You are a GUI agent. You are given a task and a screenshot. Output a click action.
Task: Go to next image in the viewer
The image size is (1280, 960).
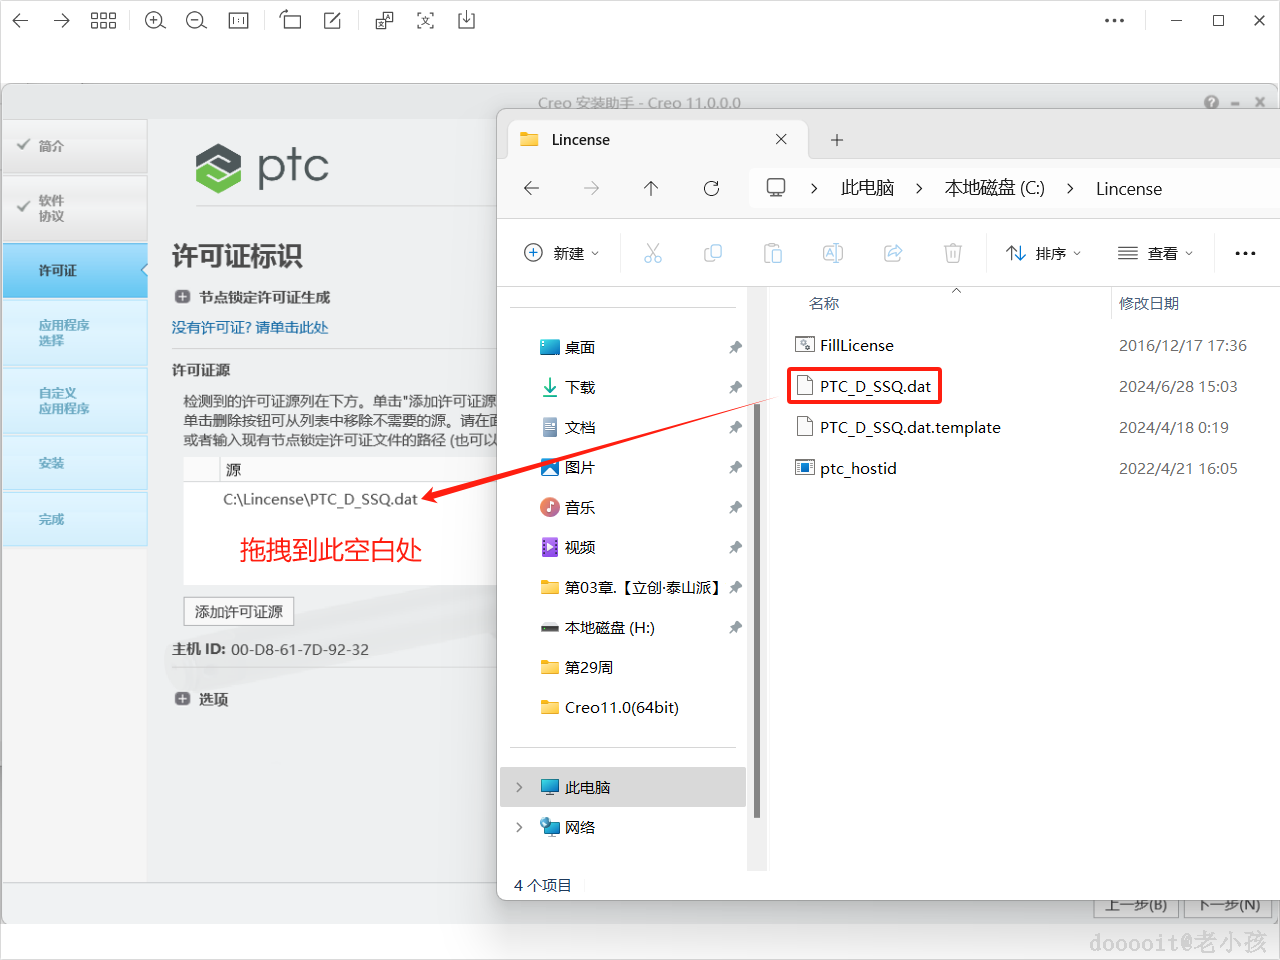[x=62, y=21]
